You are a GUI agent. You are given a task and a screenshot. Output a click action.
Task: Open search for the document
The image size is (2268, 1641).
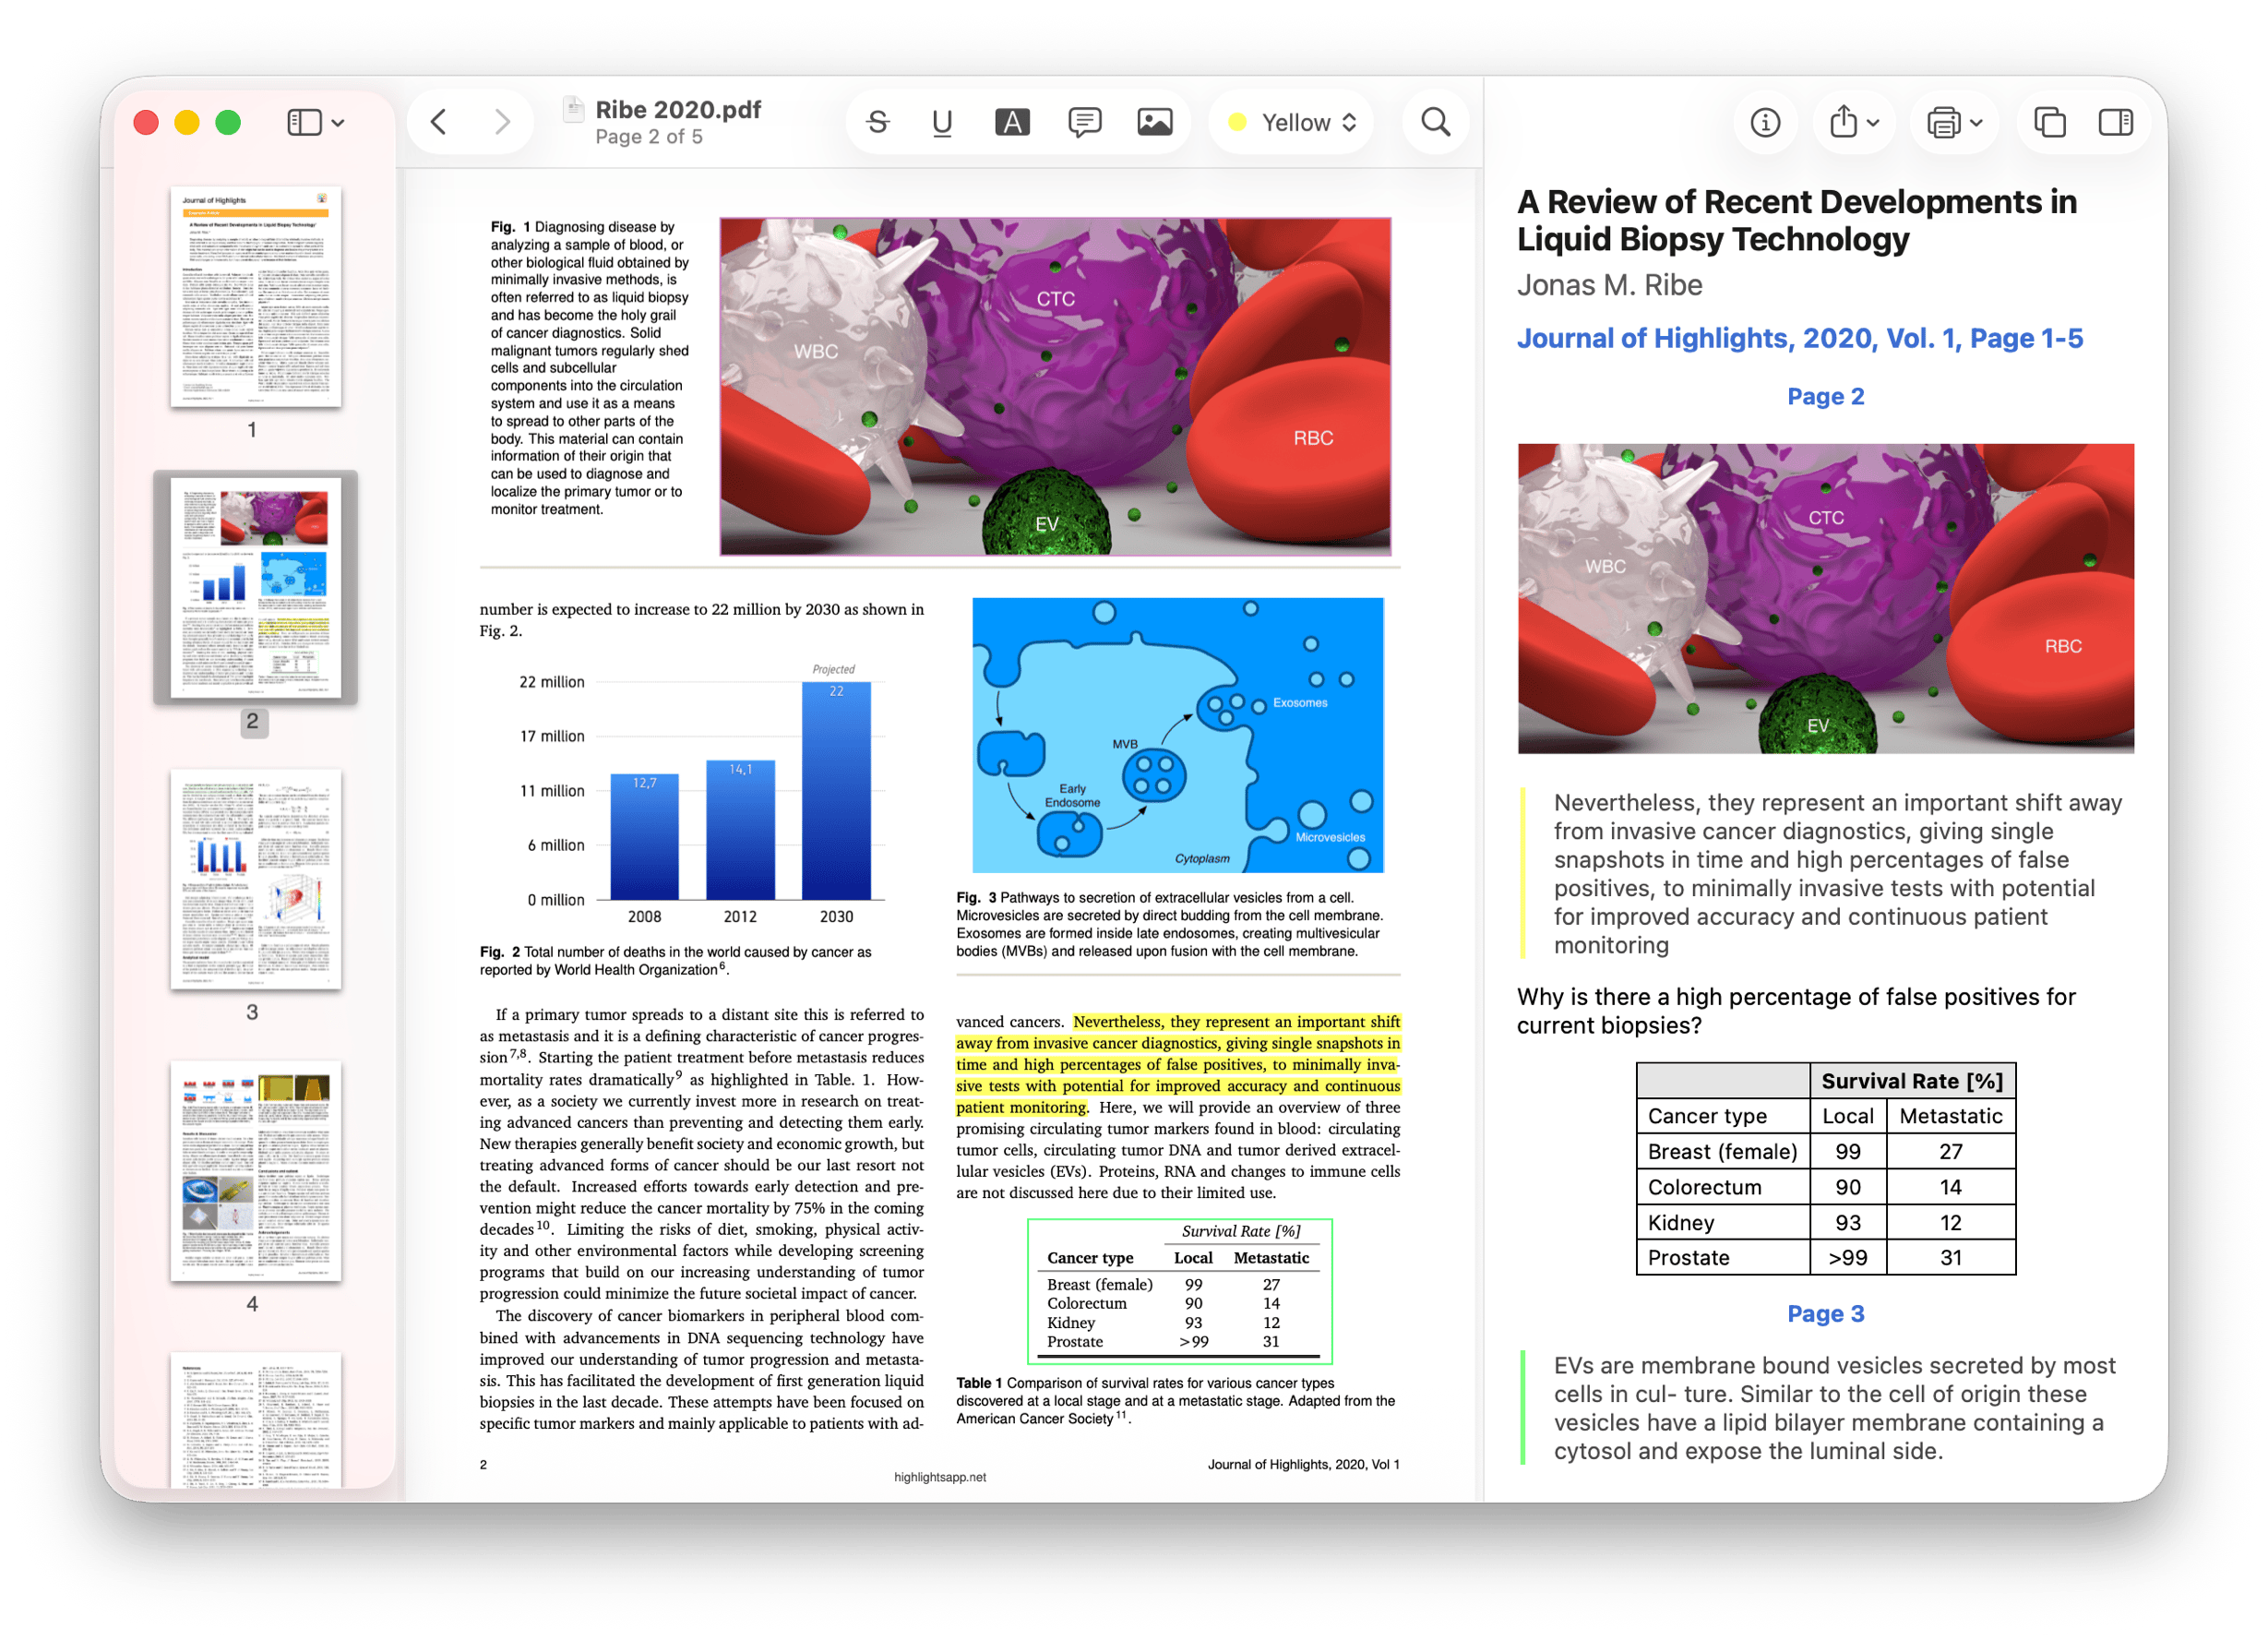[1434, 121]
